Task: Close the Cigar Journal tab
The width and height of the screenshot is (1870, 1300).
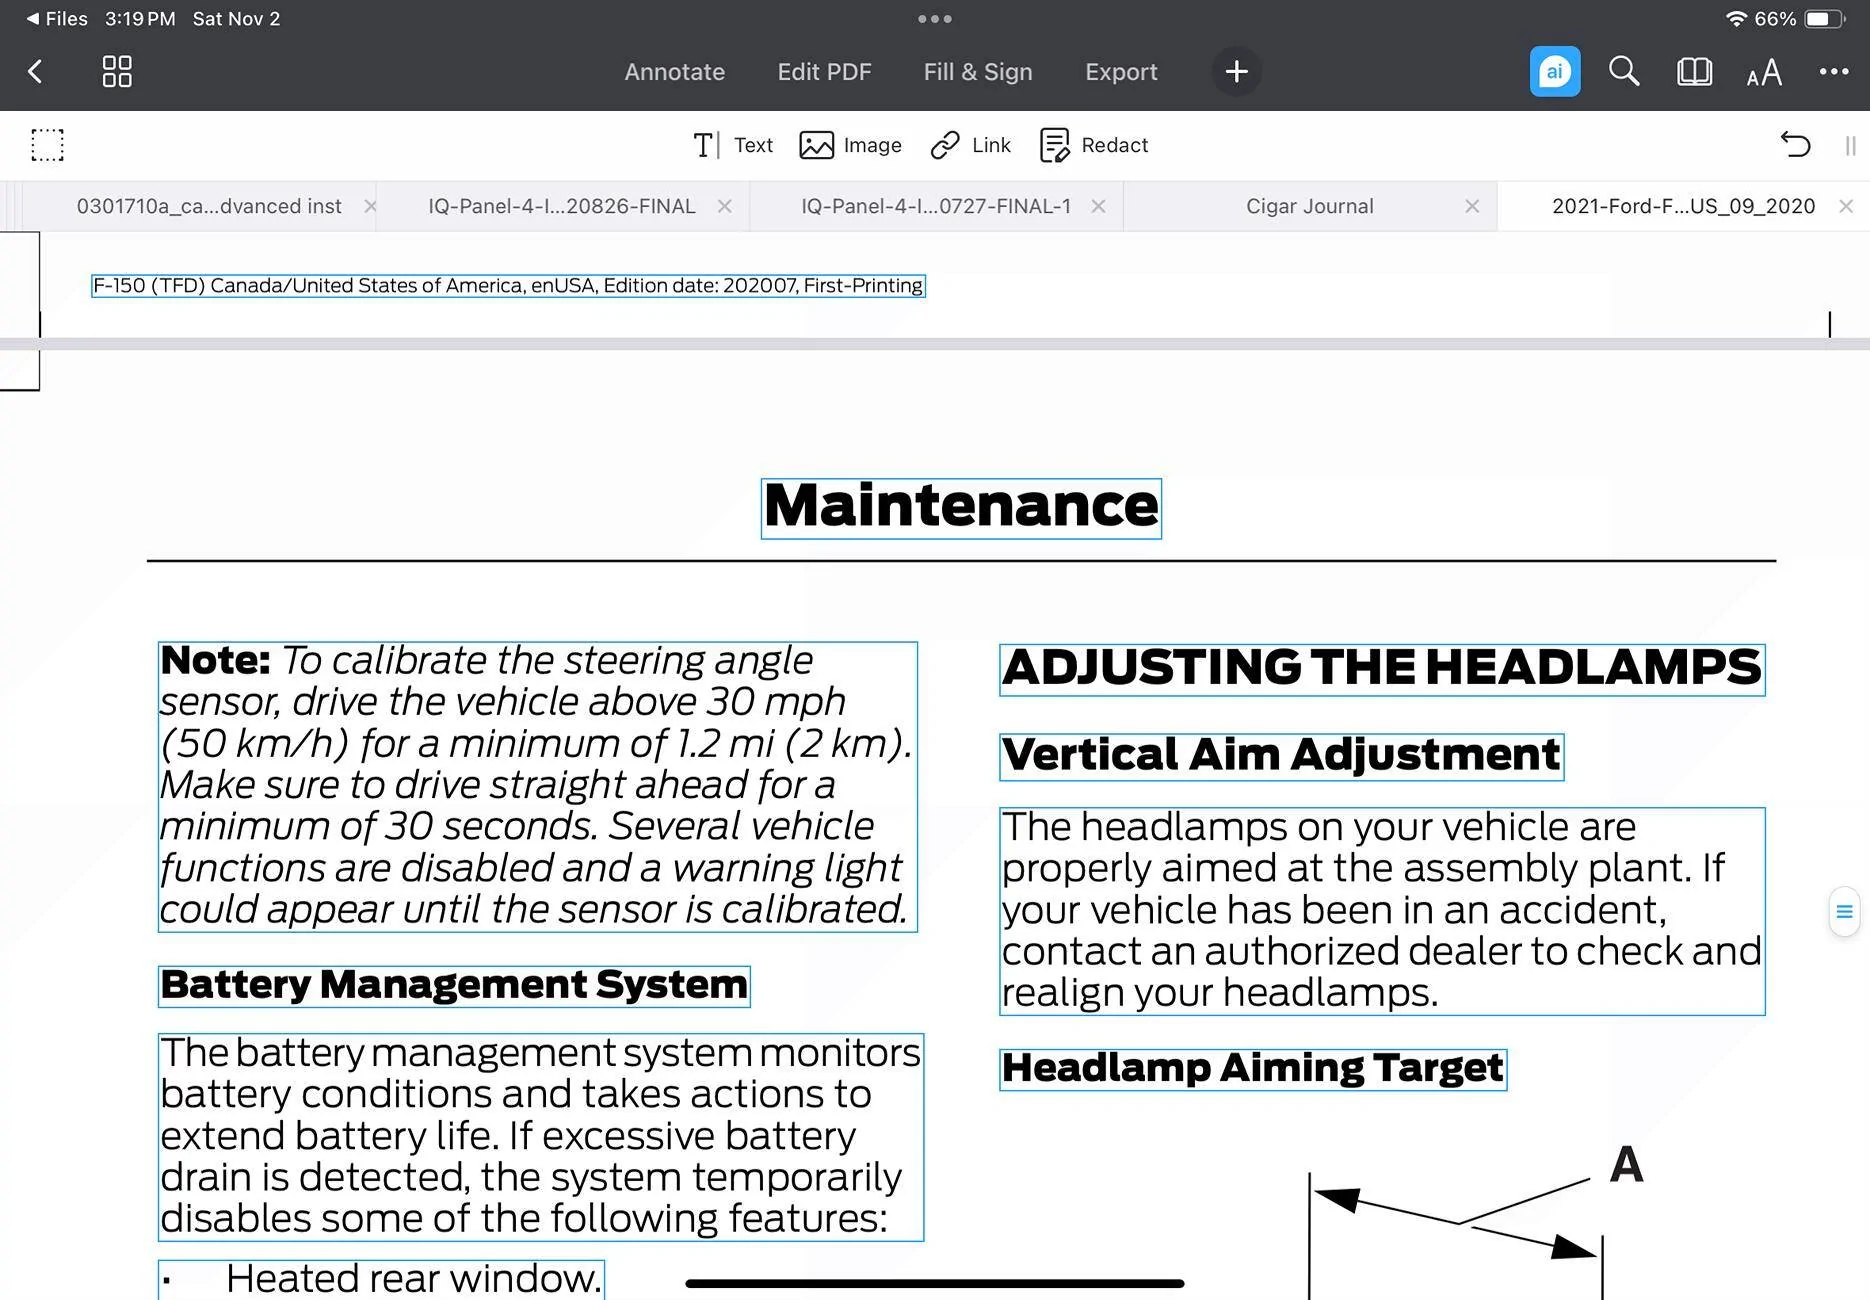Action: point(1472,206)
